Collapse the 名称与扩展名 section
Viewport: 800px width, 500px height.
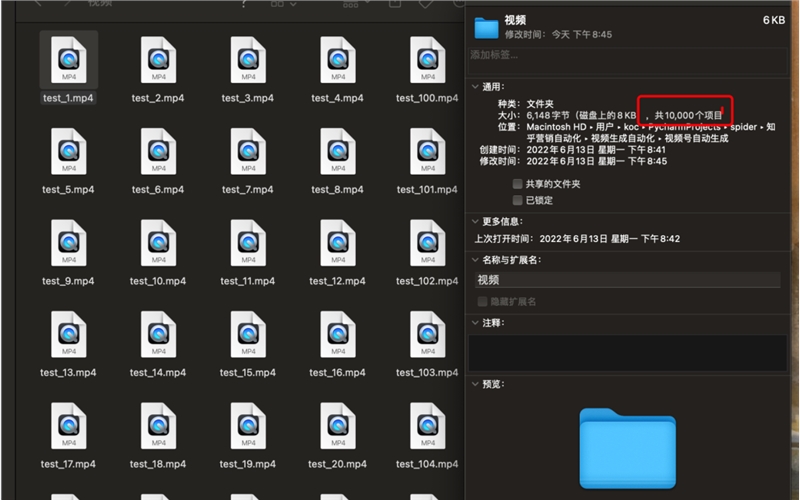point(474,260)
